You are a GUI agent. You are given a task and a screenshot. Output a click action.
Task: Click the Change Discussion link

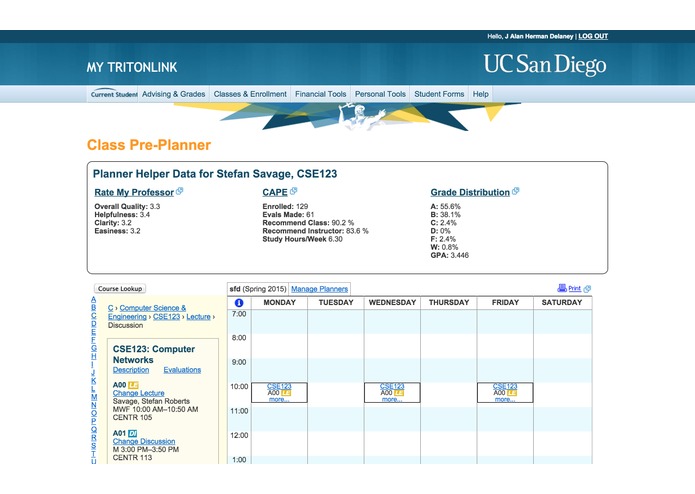(x=144, y=441)
